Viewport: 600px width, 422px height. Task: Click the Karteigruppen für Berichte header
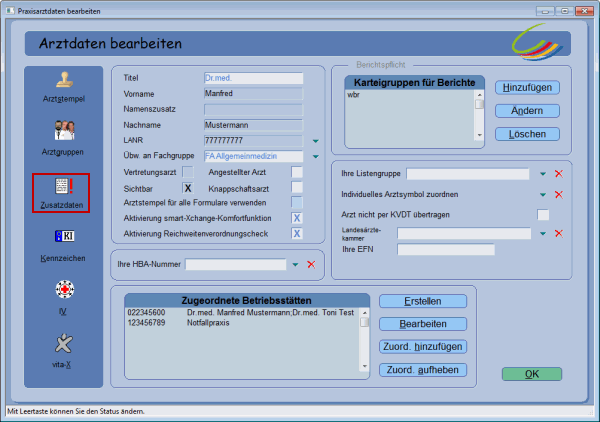point(414,83)
